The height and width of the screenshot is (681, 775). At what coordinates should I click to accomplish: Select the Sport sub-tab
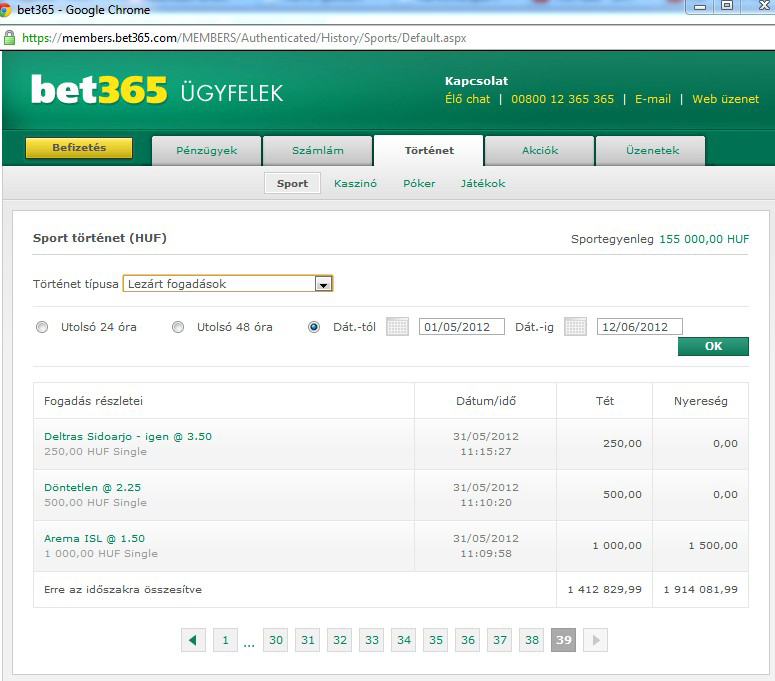click(x=292, y=183)
